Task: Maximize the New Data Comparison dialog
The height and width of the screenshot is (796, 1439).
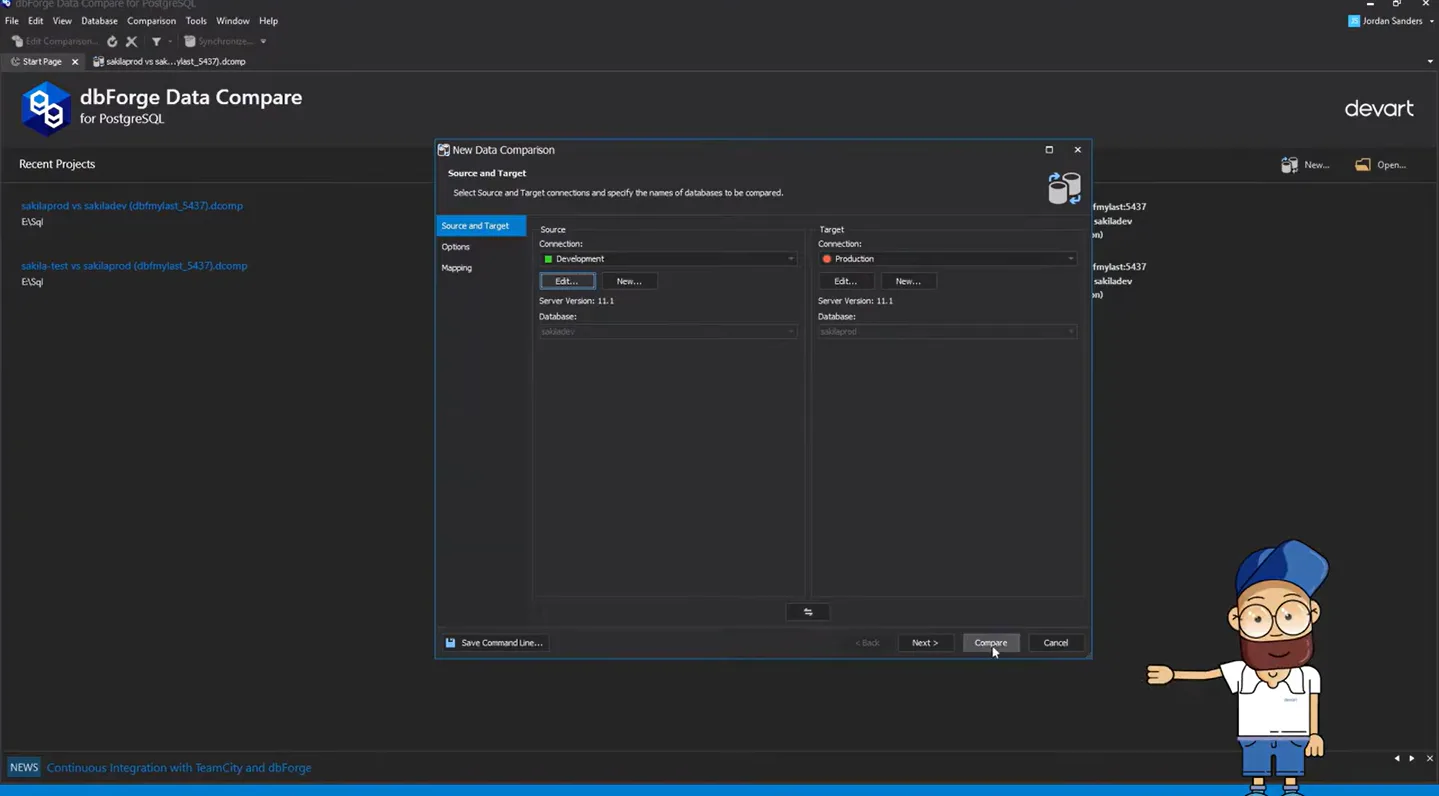Action: click(1049, 150)
